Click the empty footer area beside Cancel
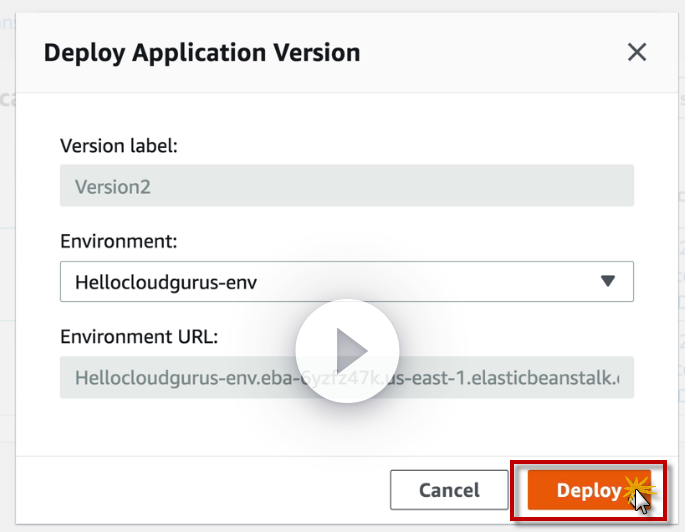 200,490
